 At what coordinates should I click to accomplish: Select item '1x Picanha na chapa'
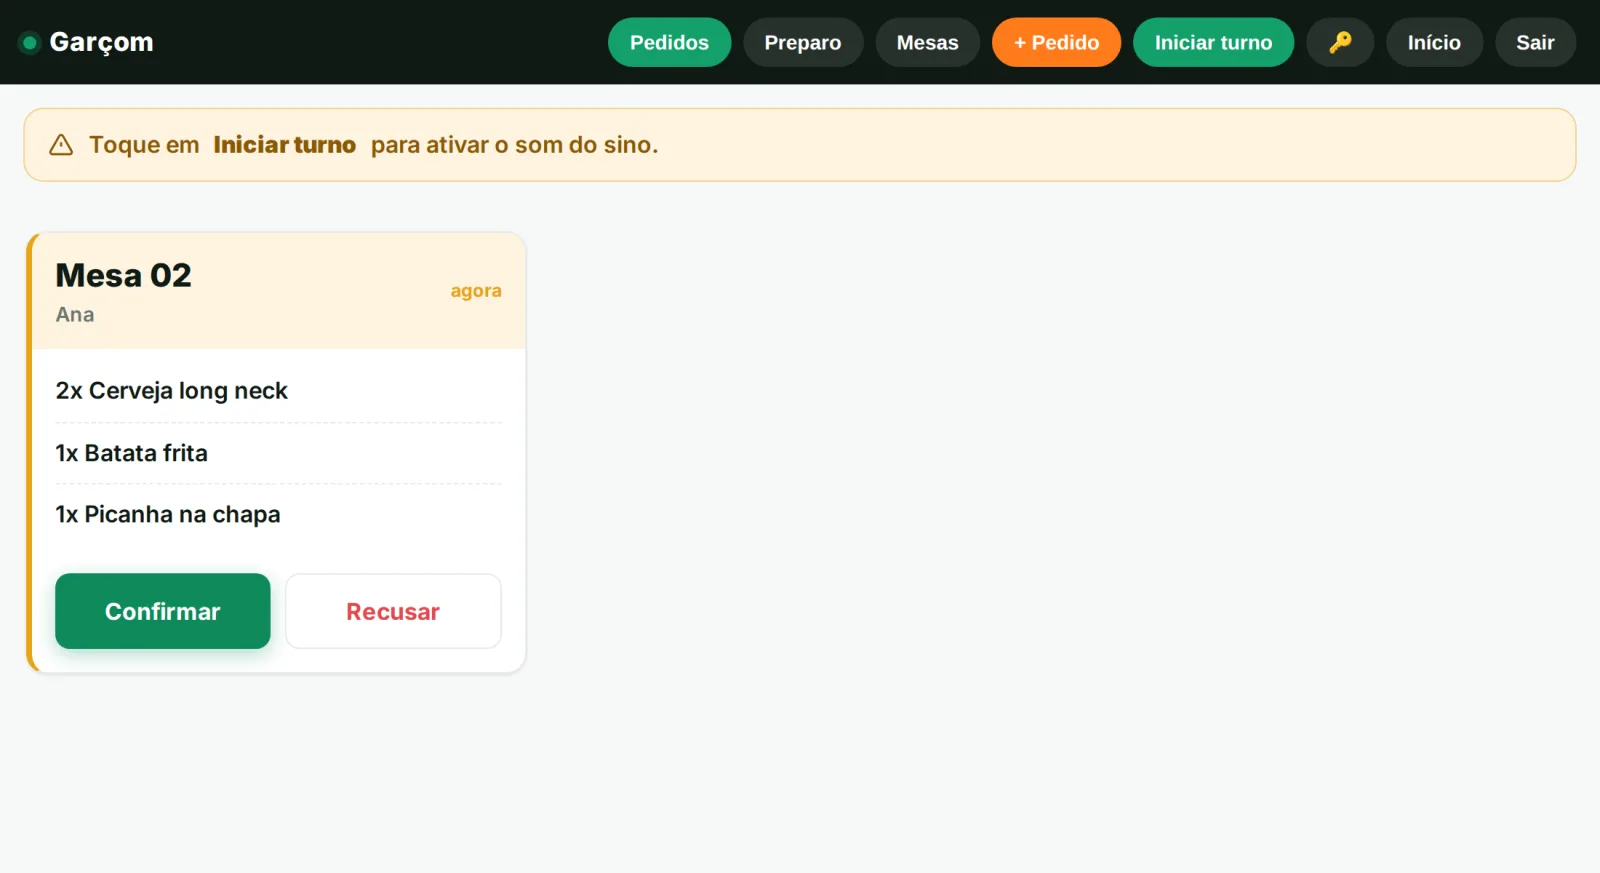click(x=168, y=515)
